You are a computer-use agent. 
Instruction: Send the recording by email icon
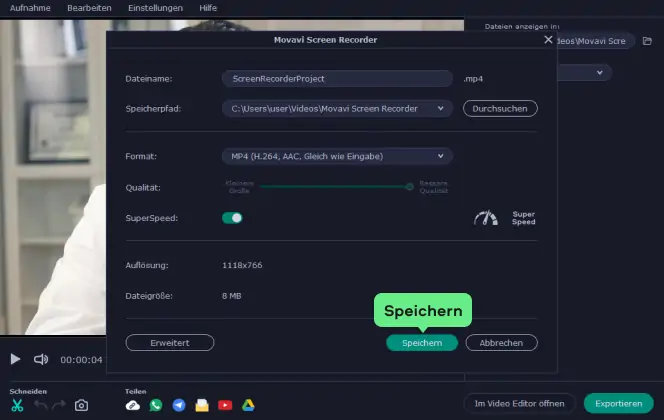[202, 405]
